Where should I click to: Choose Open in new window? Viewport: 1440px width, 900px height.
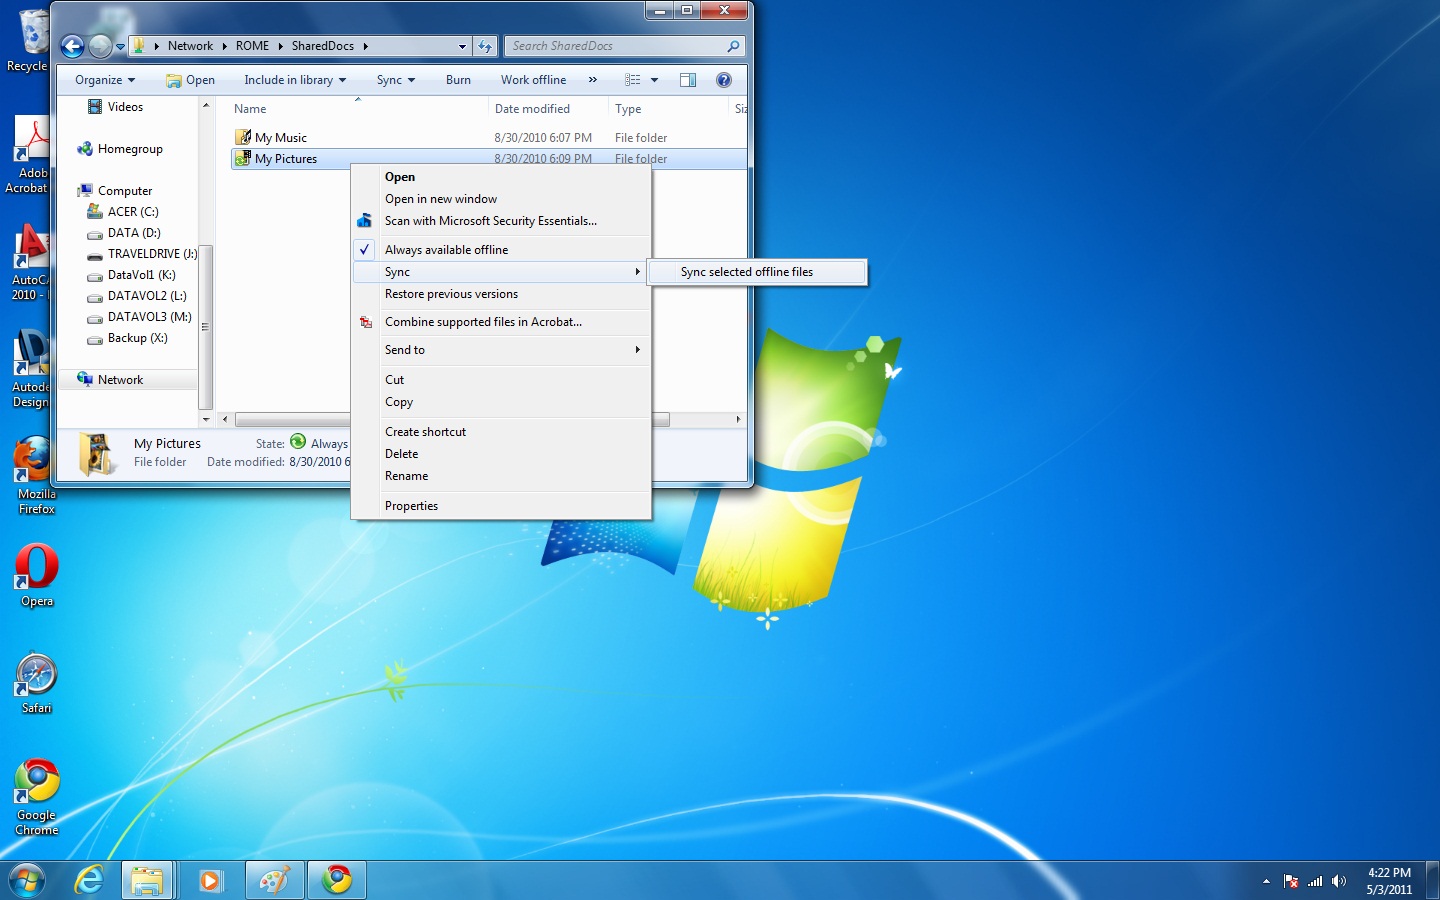502,199
